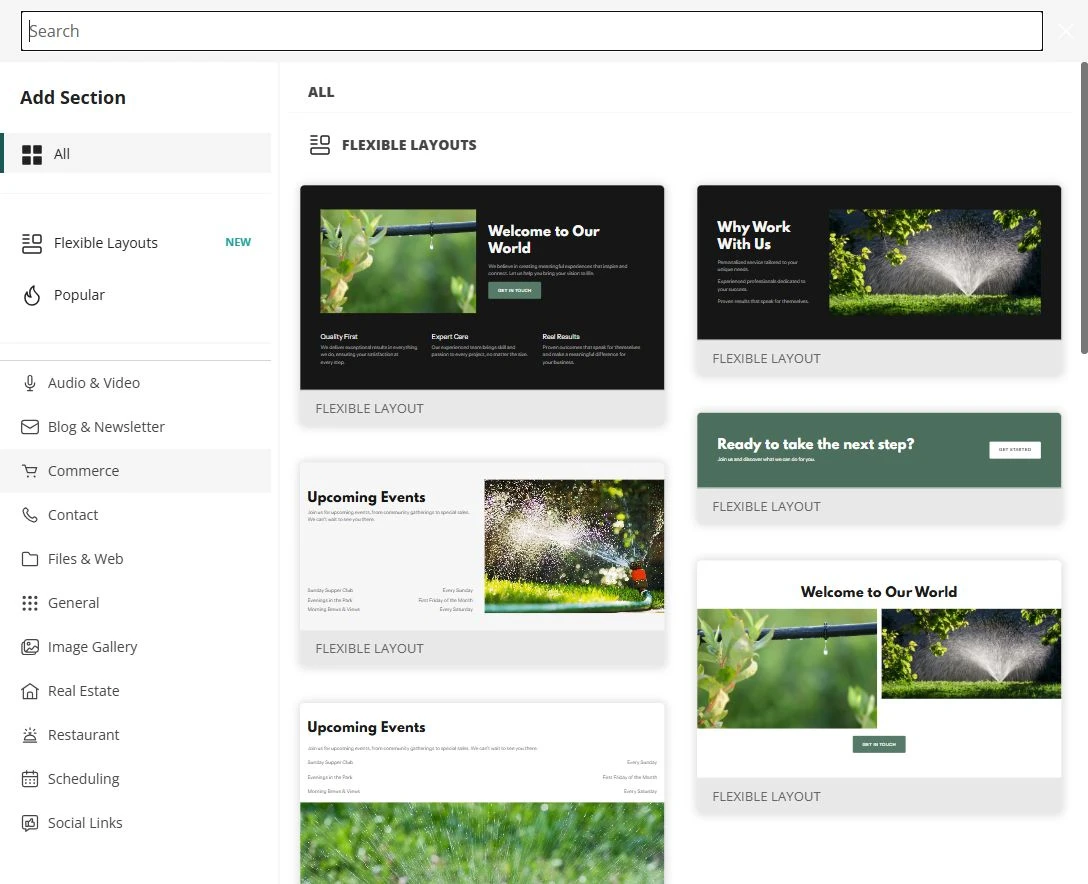Click the FLEXIBLE LAYOUTS section heading

coord(409,145)
